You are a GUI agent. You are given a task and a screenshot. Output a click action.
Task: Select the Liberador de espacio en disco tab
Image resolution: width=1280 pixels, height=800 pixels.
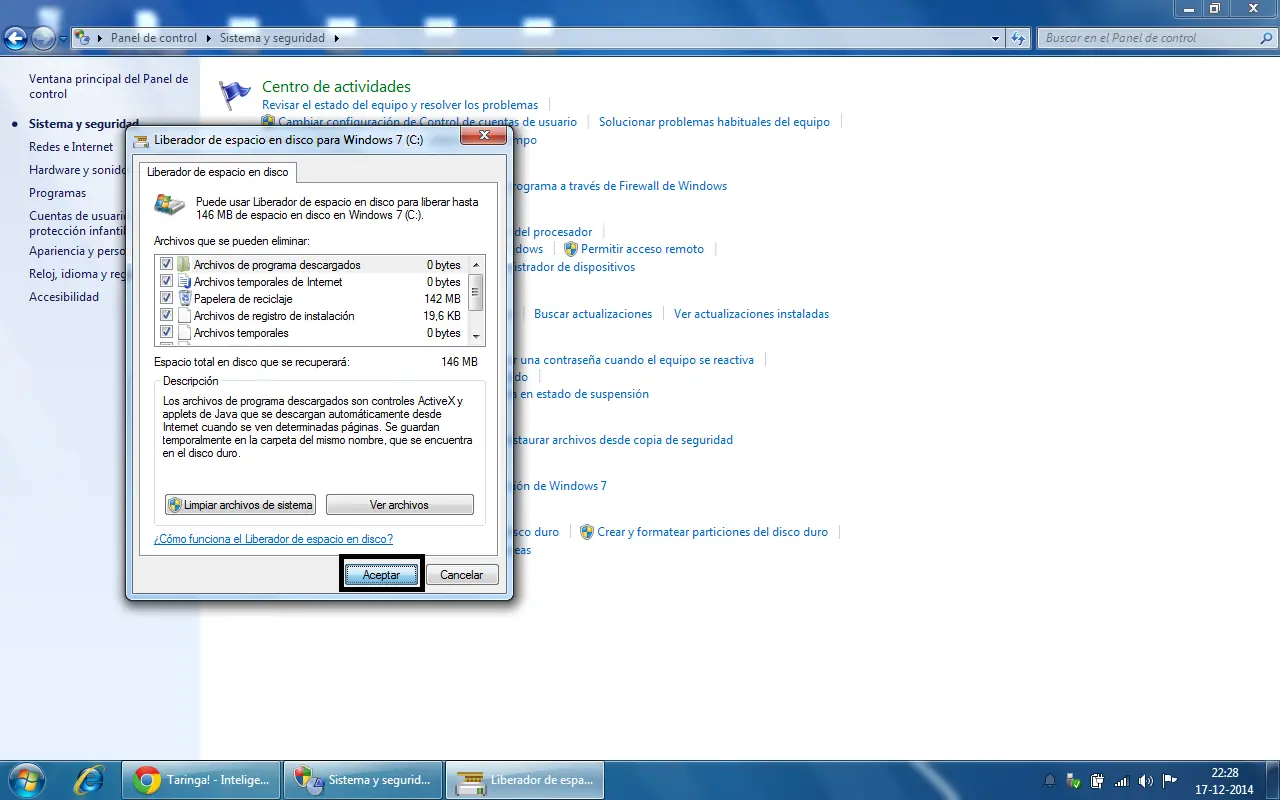218,172
